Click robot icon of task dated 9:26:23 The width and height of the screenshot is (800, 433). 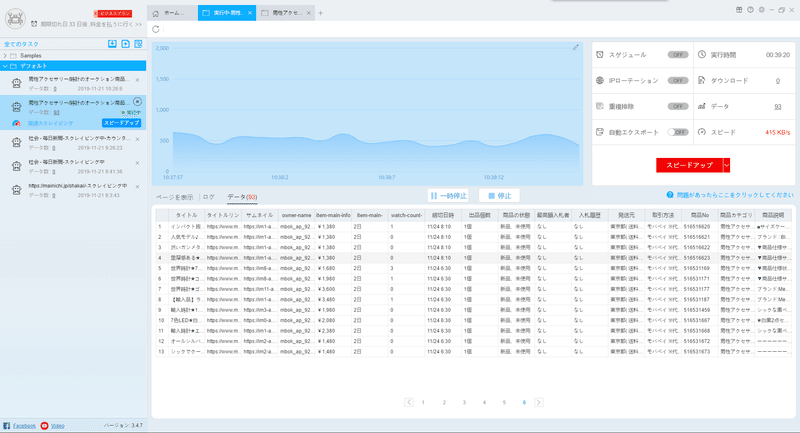[x=16, y=142]
